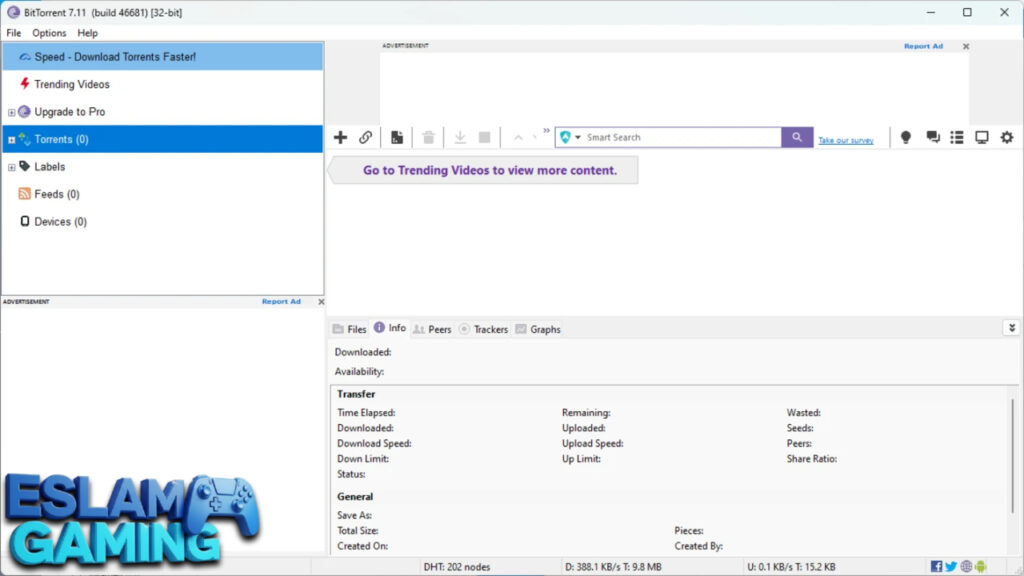Close the sidebar advertisement
The height and width of the screenshot is (576, 1024).
(321, 302)
